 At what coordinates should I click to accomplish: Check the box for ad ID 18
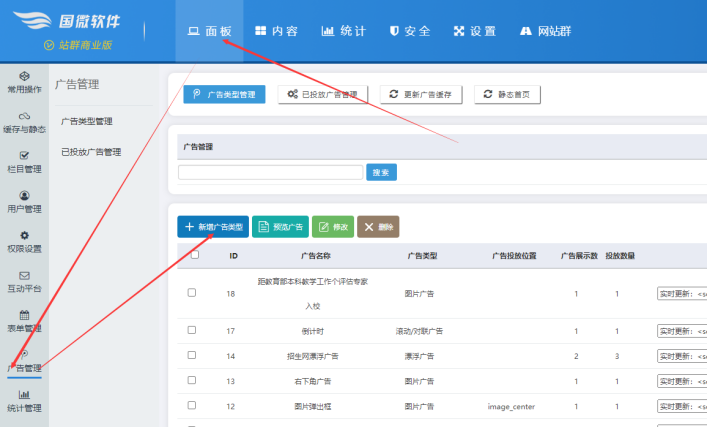pos(192,293)
